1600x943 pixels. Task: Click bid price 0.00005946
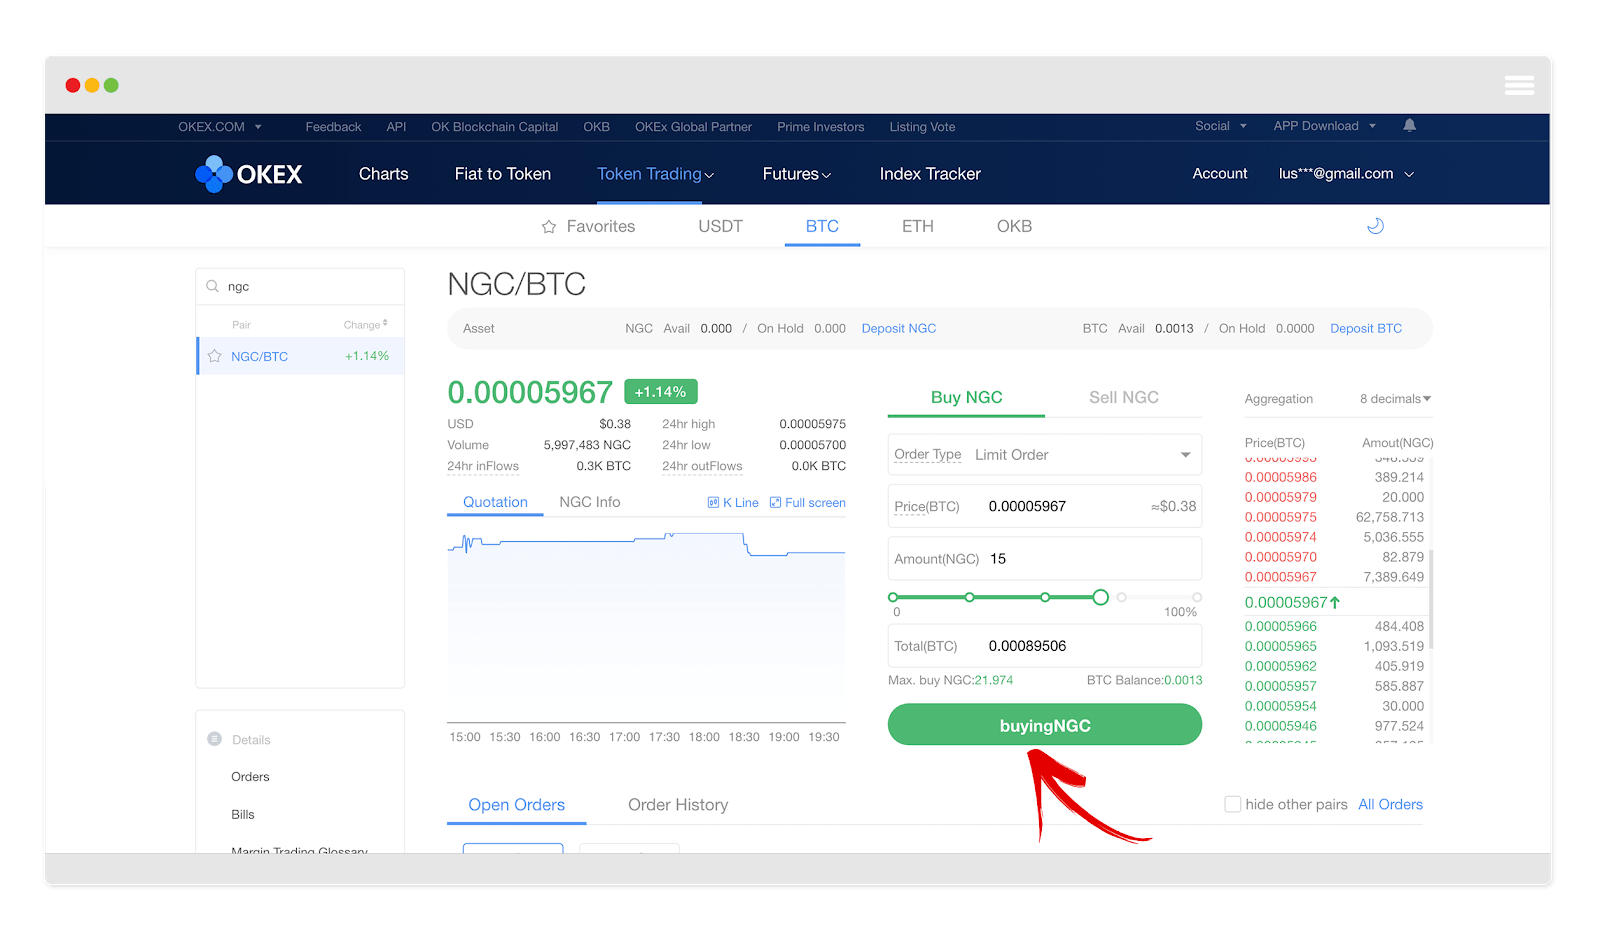pyautogui.click(x=1280, y=726)
